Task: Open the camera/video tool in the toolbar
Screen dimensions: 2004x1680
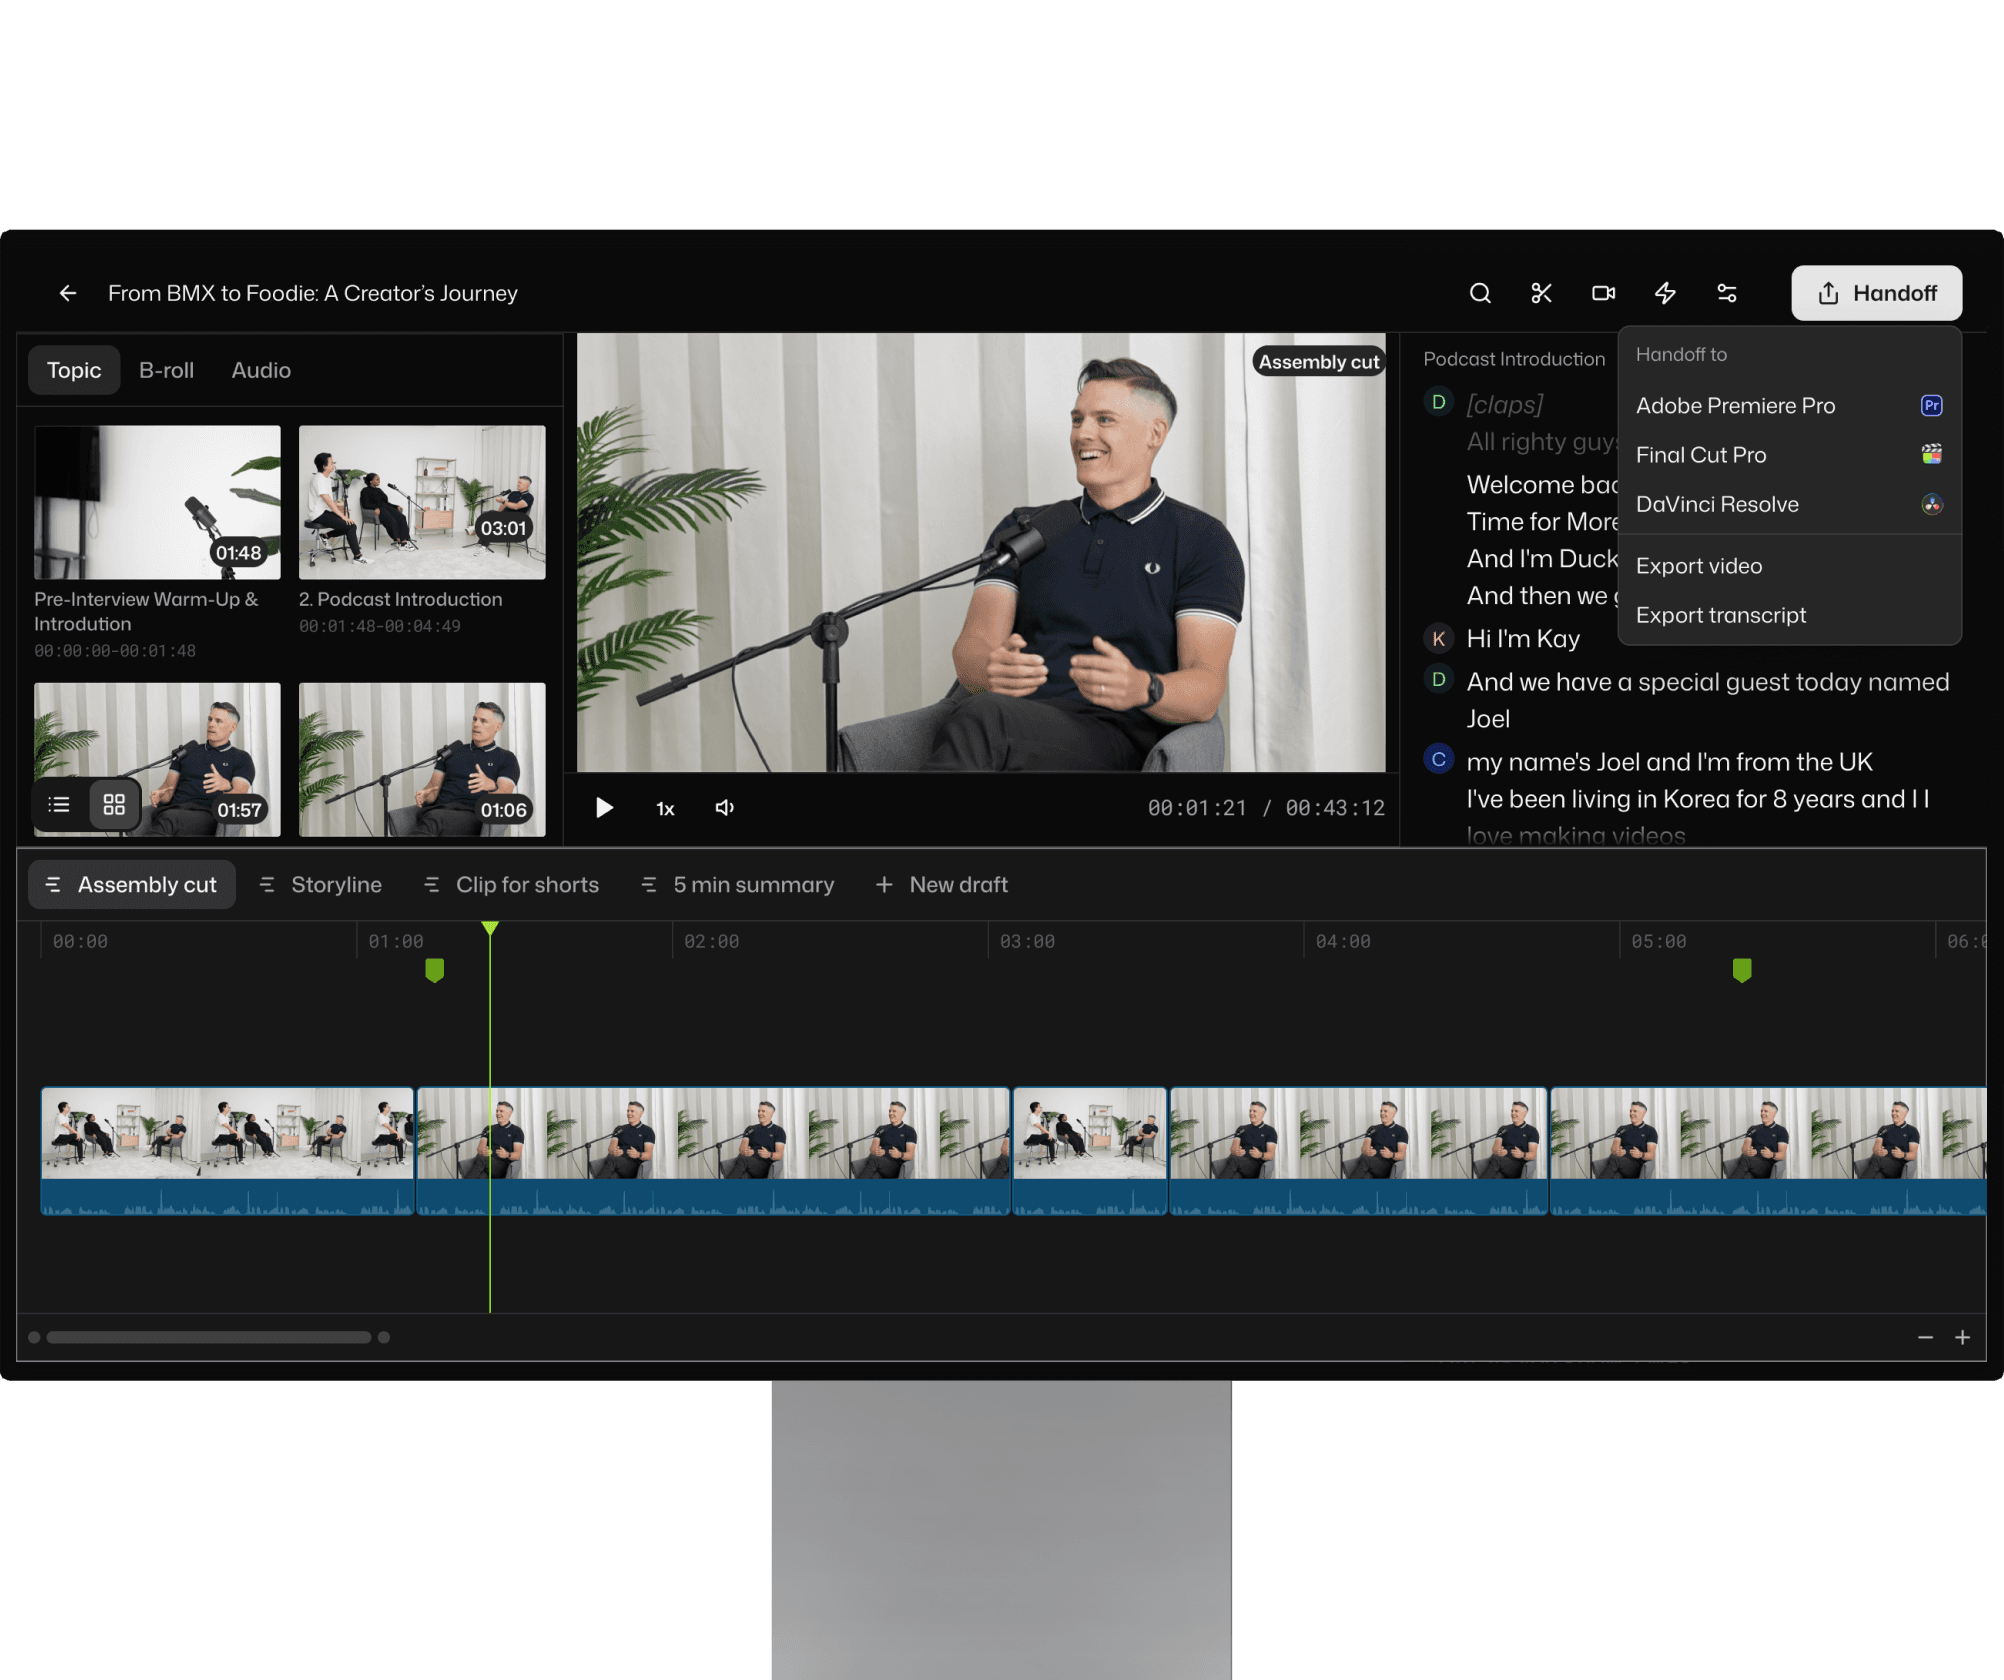Action: click(1603, 293)
